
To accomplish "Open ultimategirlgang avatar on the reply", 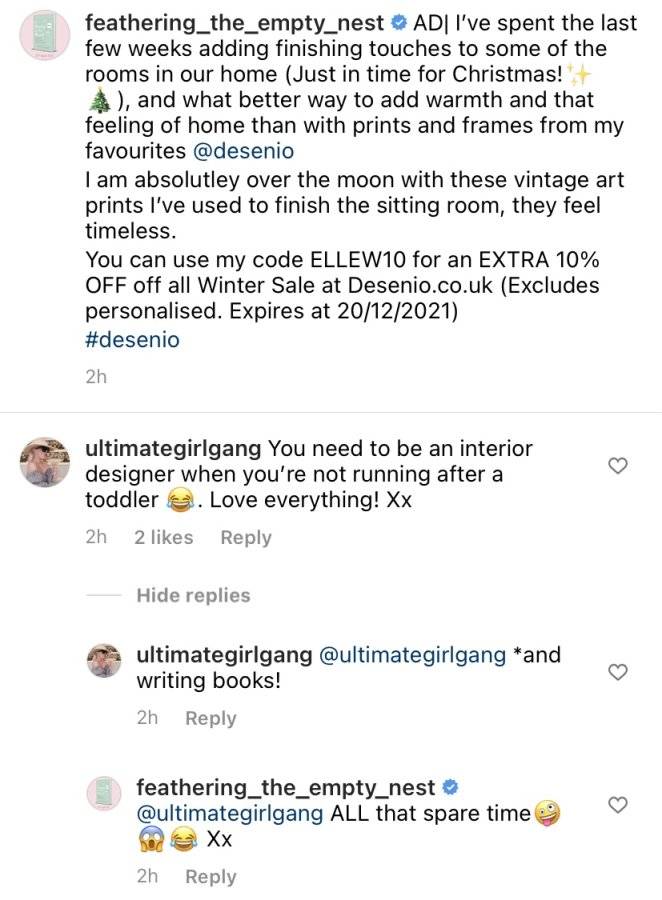I will pyautogui.click(x=104, y=661).
